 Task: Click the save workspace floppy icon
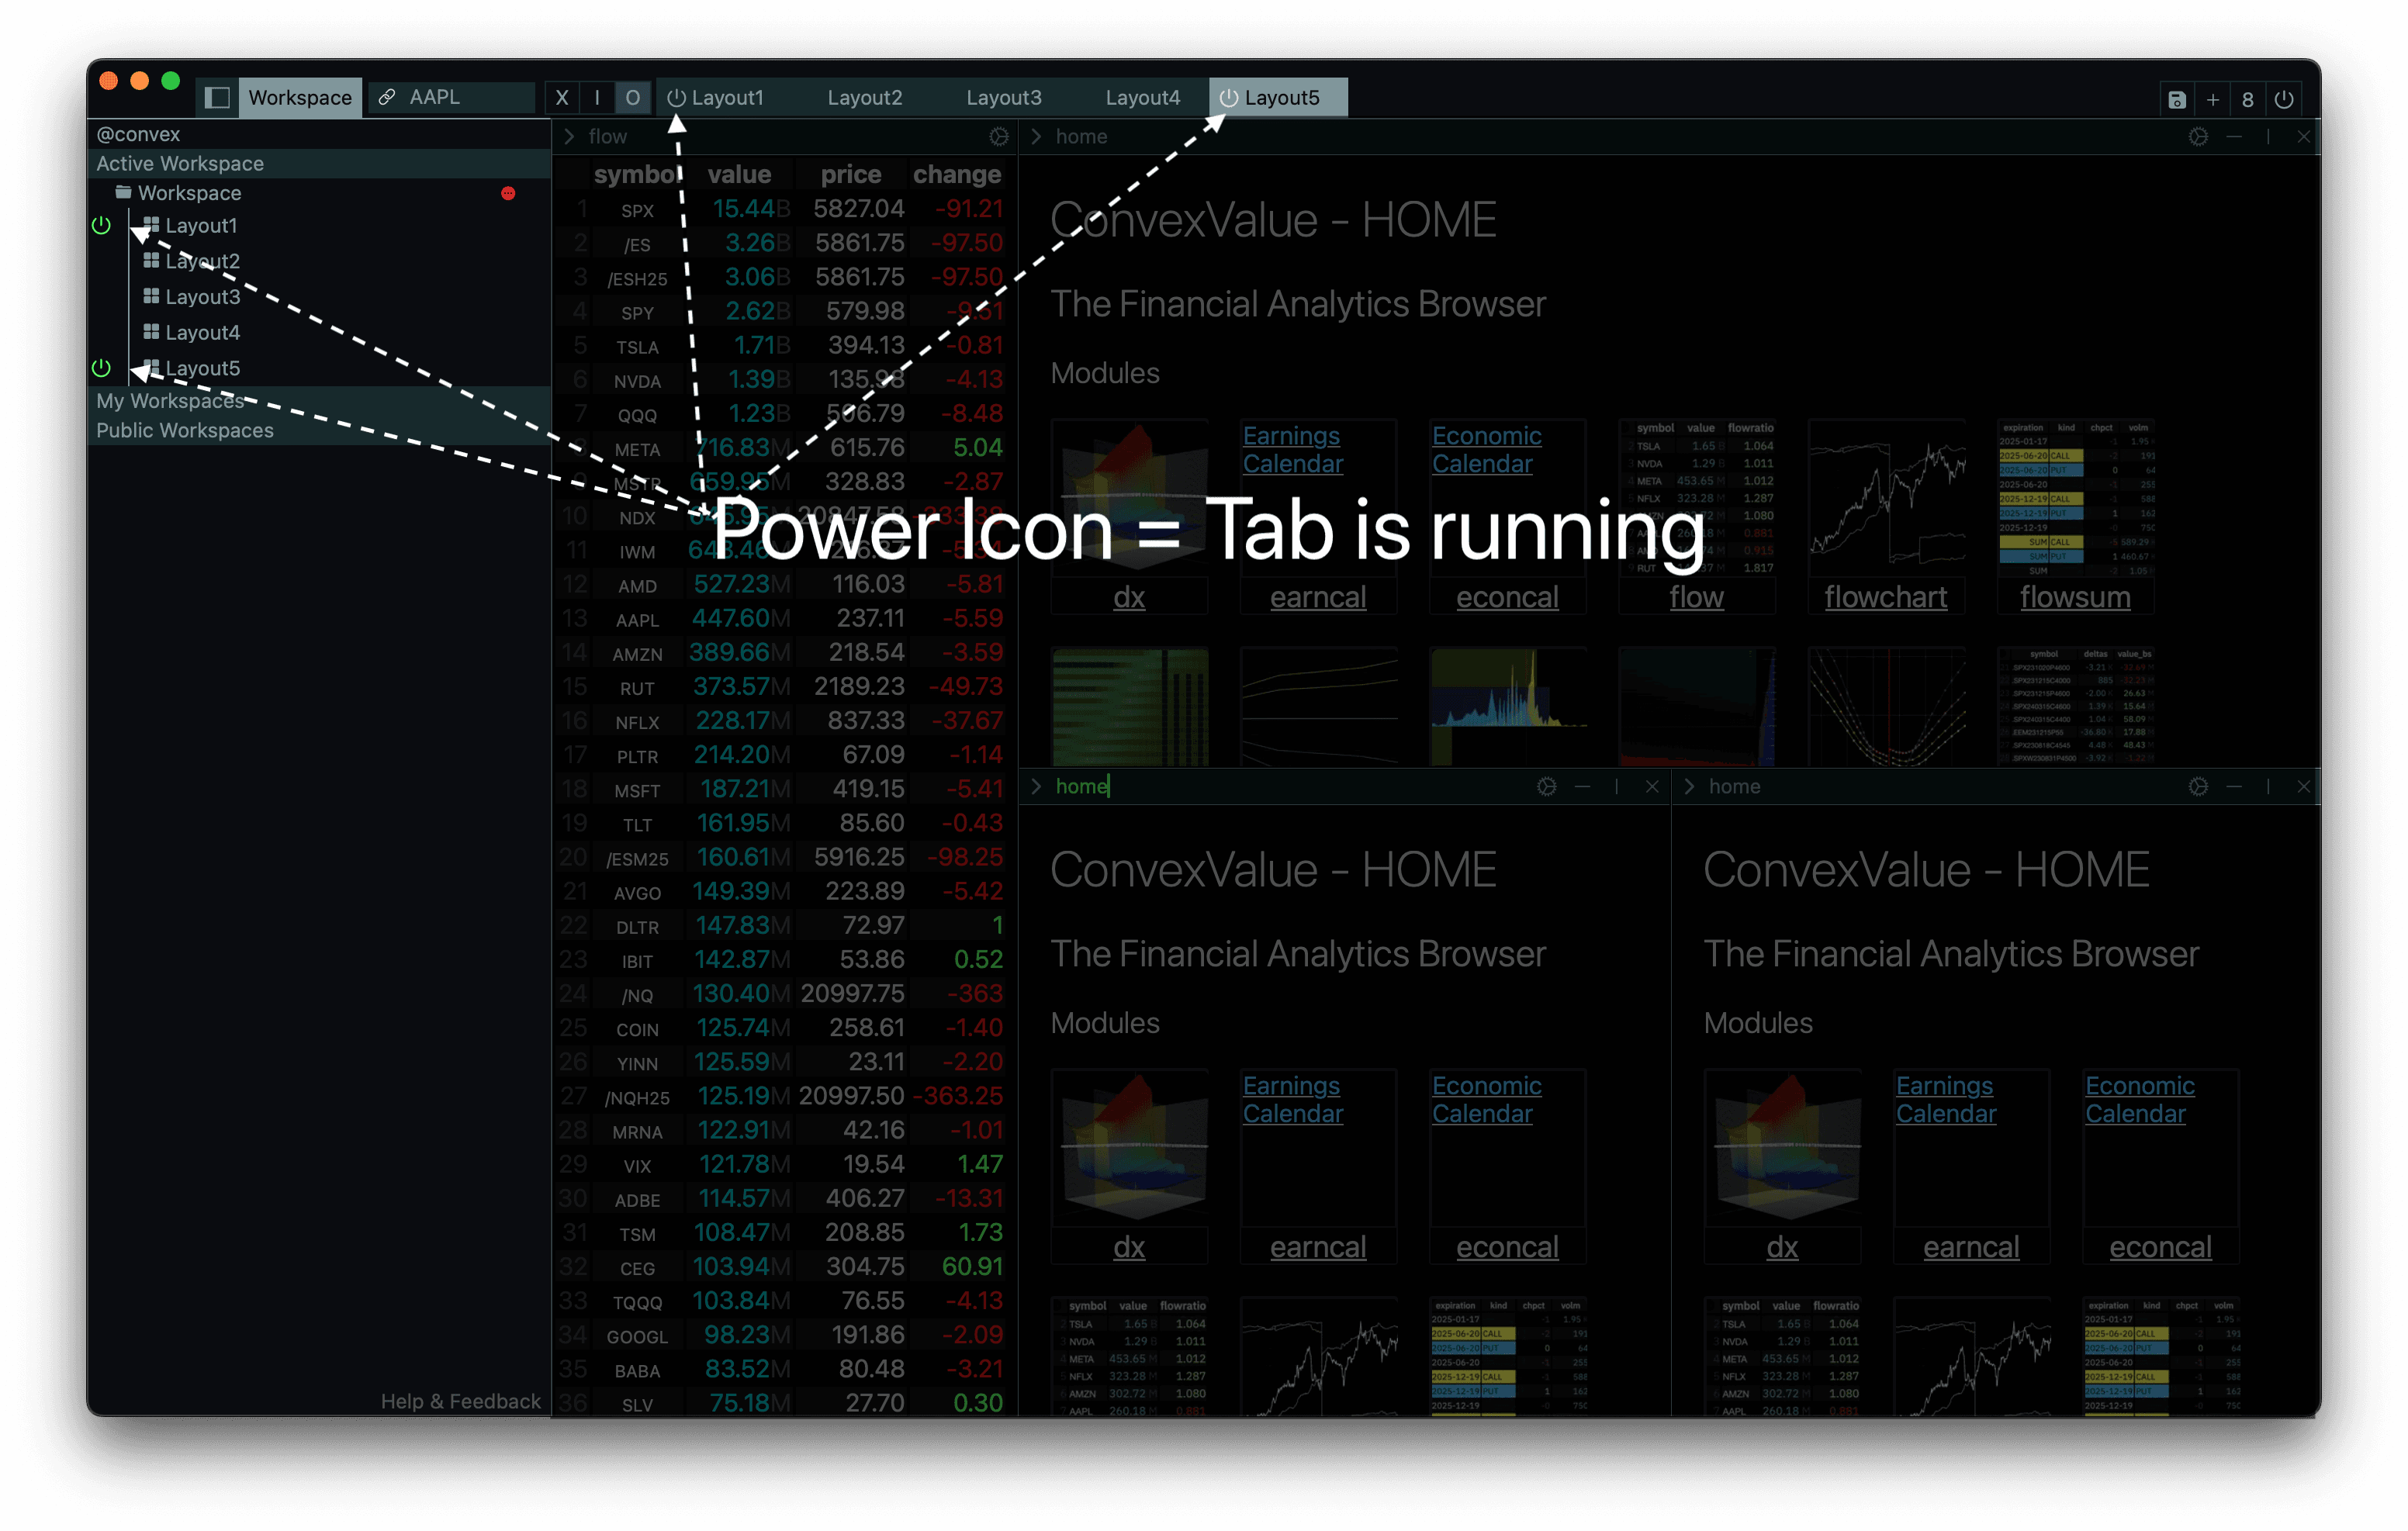[2176, 99]
